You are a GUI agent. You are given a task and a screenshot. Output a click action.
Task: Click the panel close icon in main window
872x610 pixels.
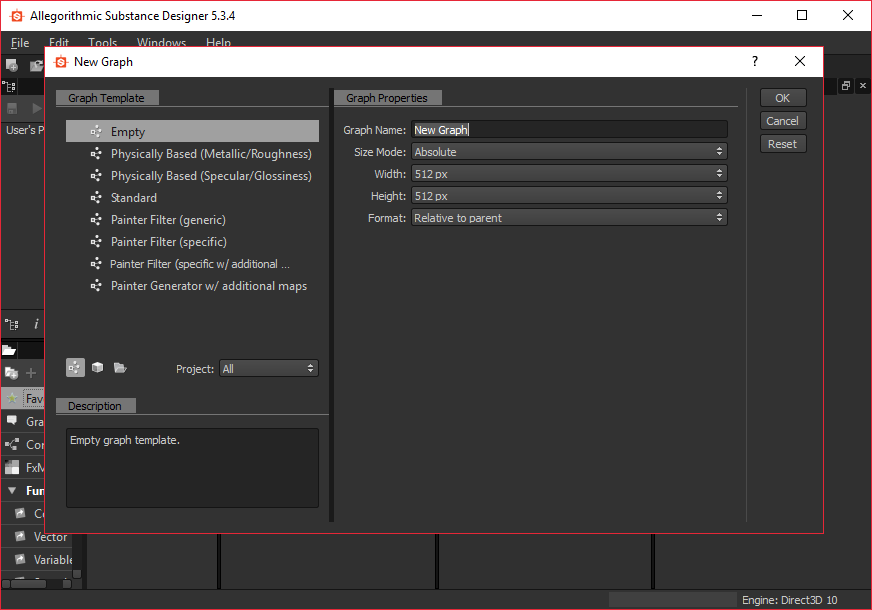[x=863, y=86]
